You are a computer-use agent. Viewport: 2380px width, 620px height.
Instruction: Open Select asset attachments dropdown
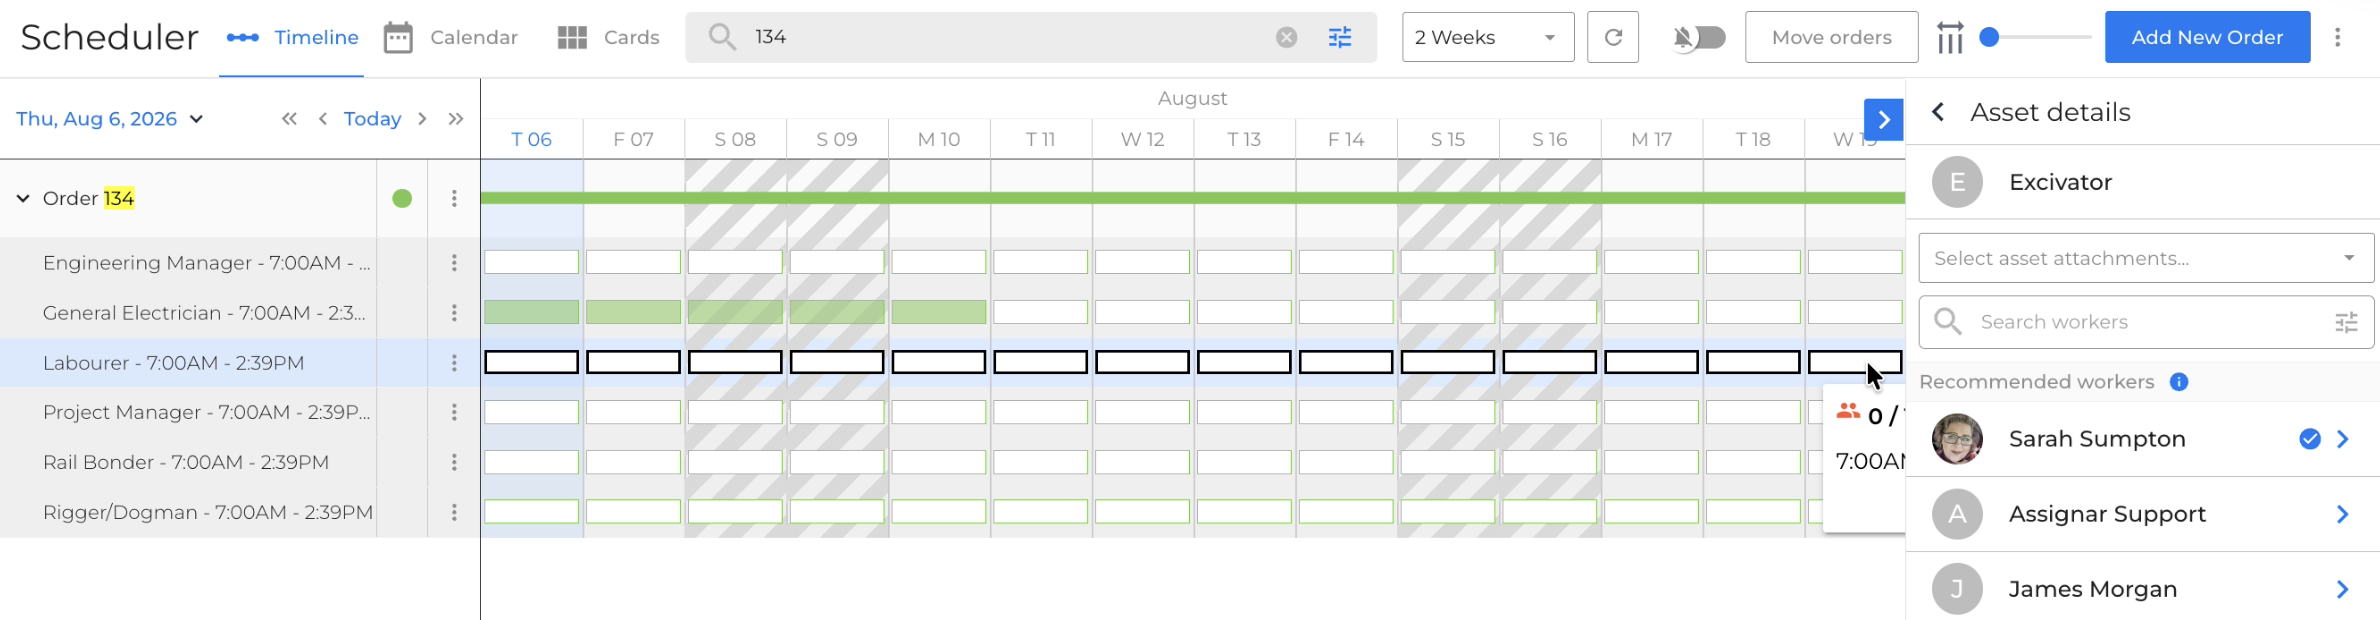(2146, 258)
